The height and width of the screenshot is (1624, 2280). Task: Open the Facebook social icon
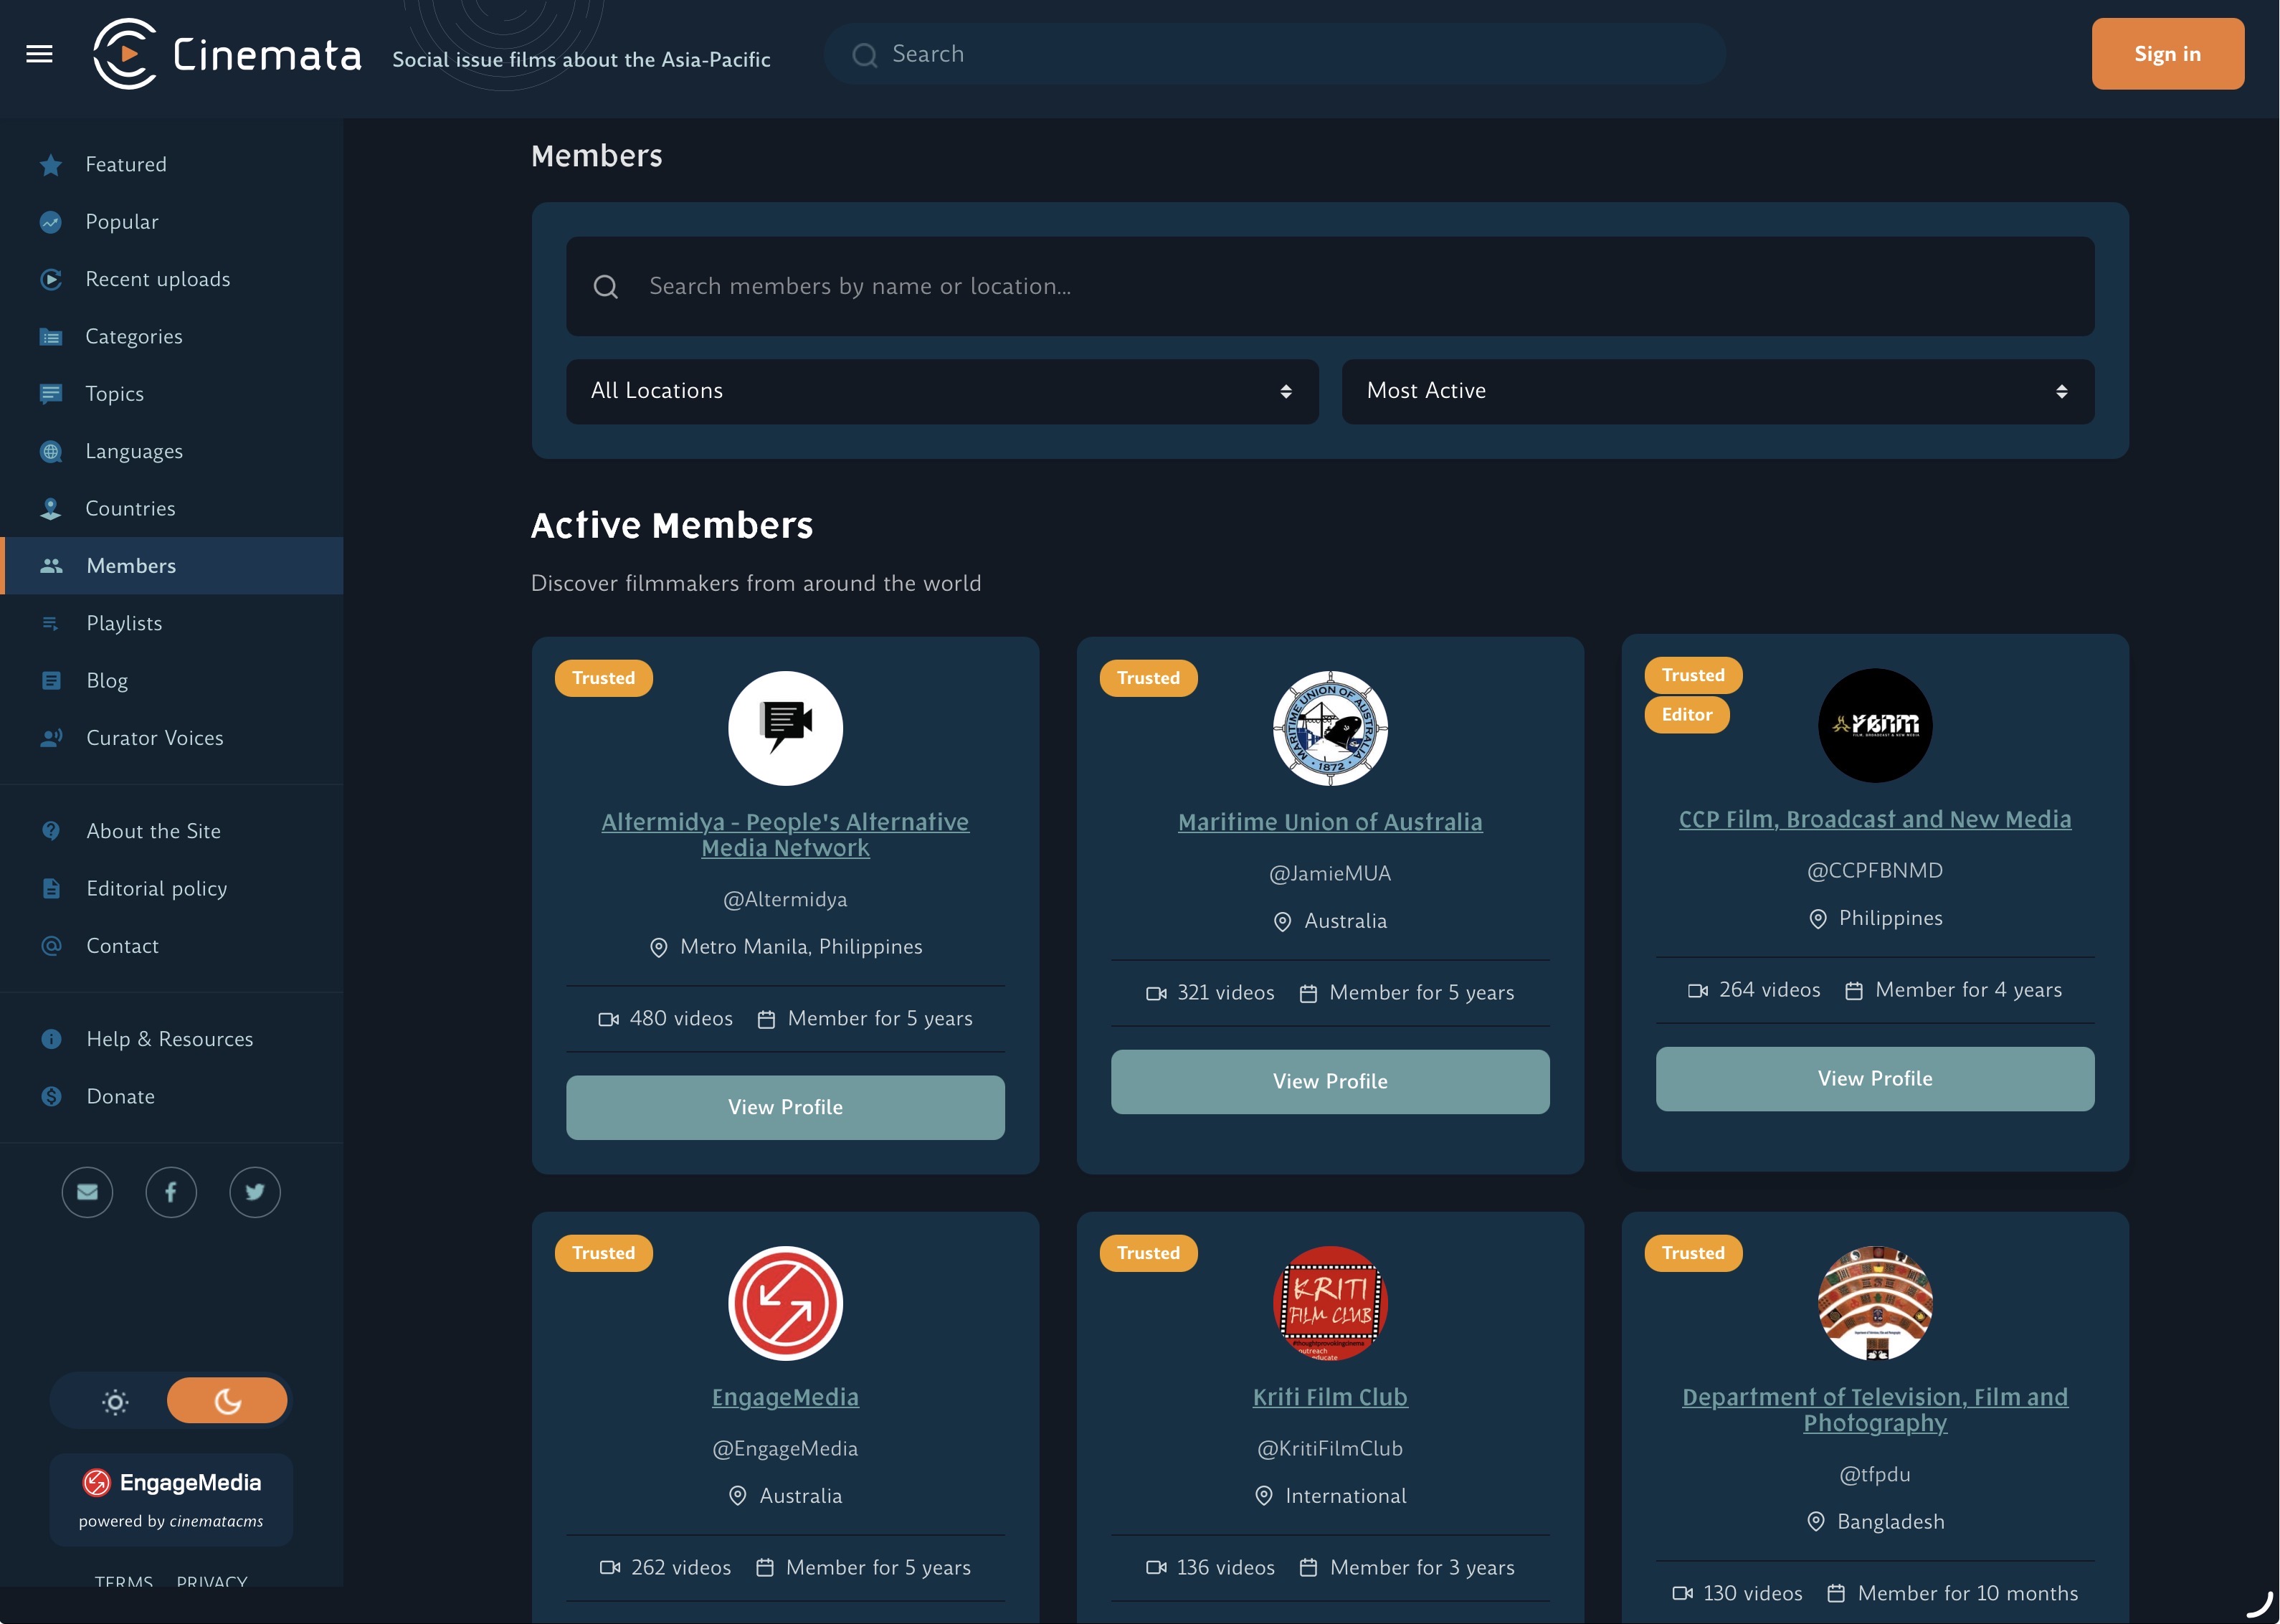pyautogui.click(x=171, y=1192)
